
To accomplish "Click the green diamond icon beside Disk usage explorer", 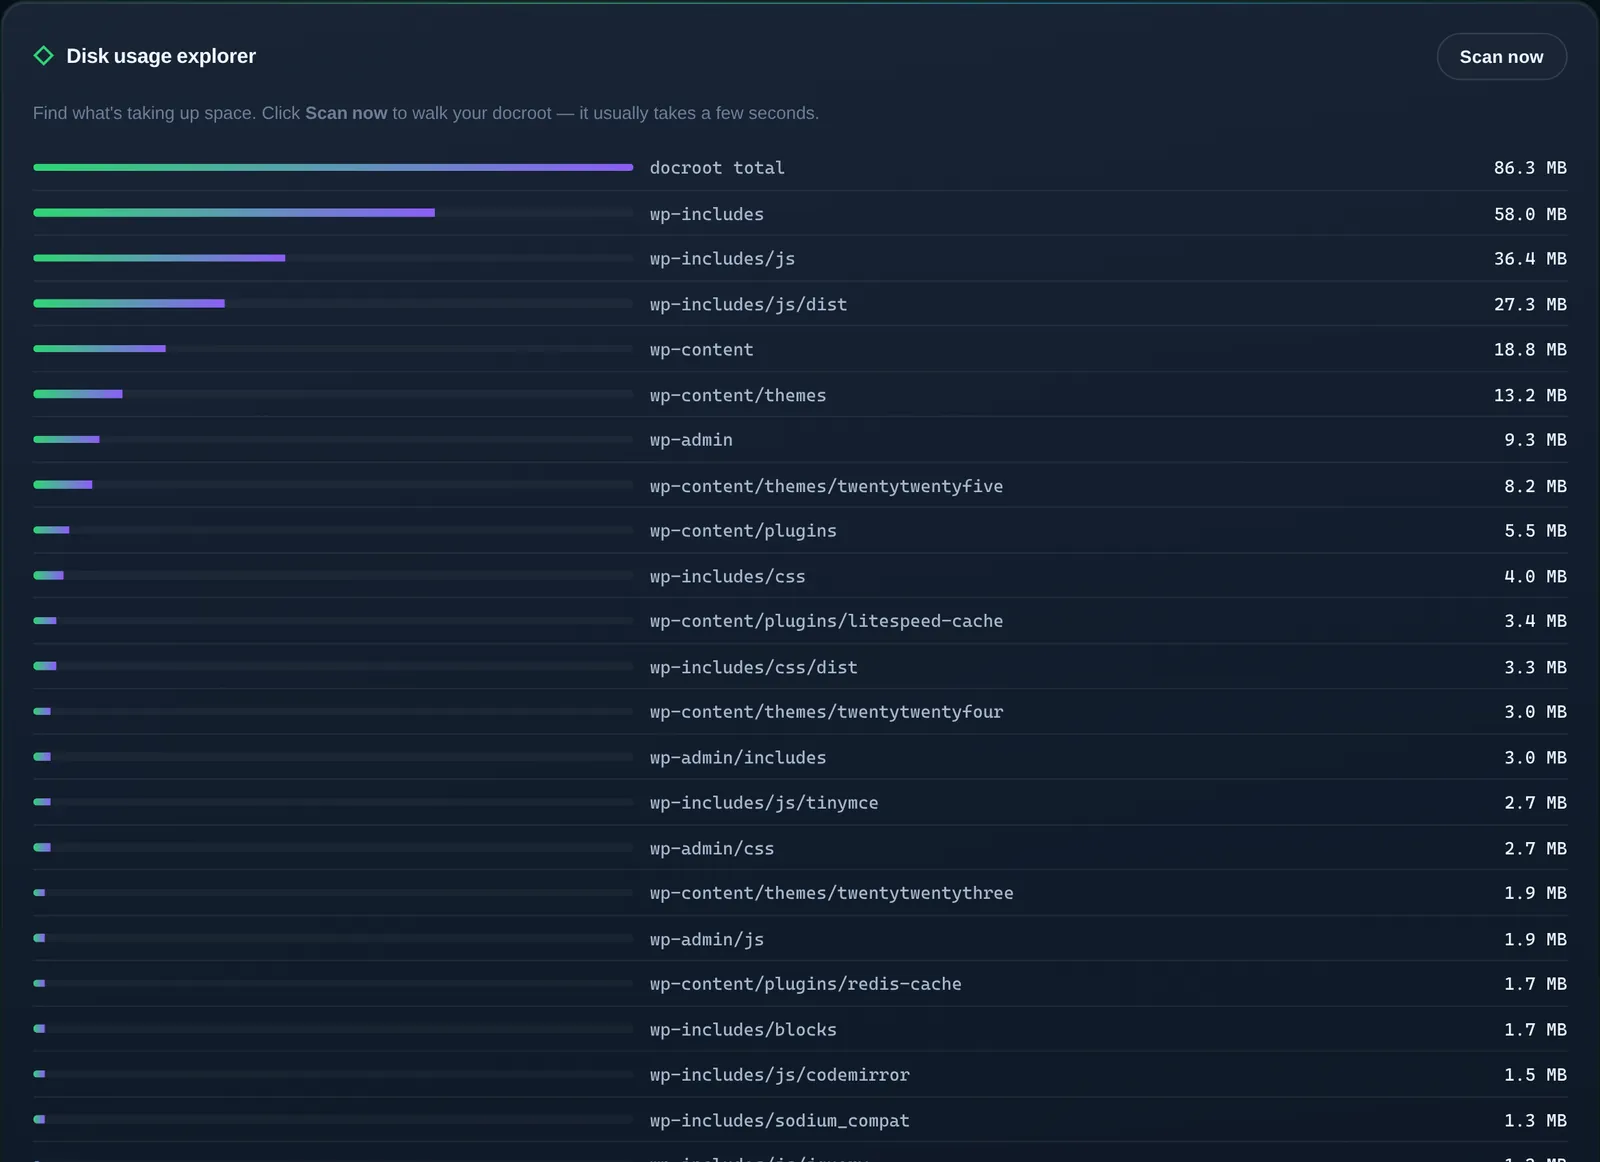I will (x=43, y=56).
